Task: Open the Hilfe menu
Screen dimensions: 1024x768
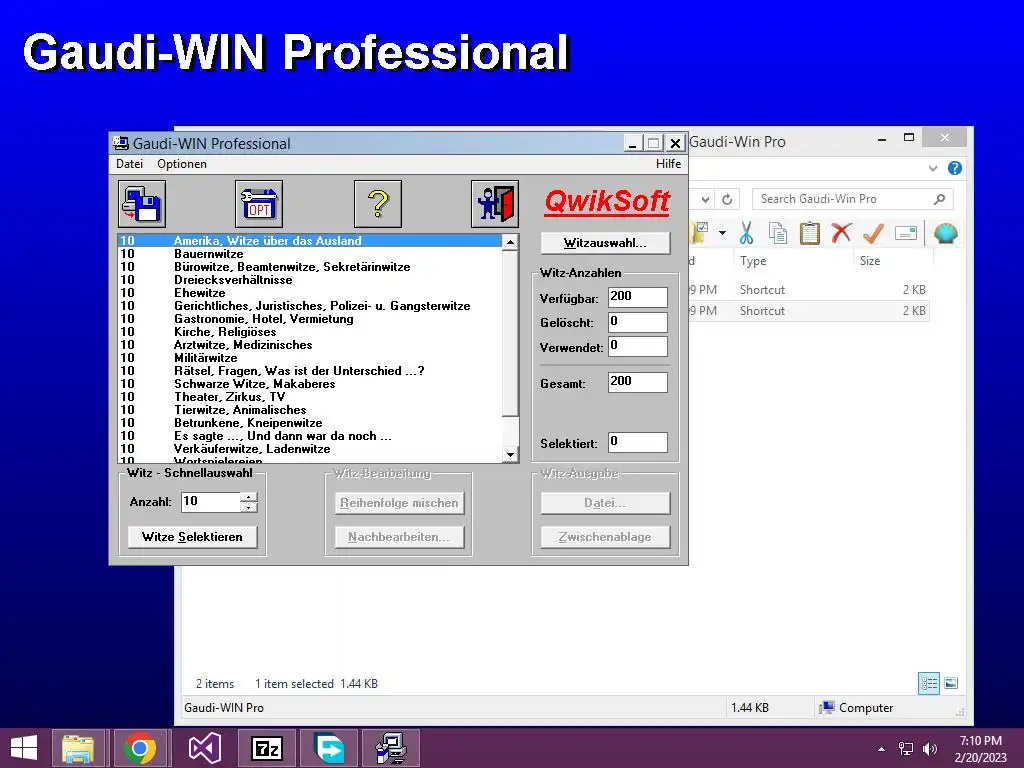Action: 668,164
